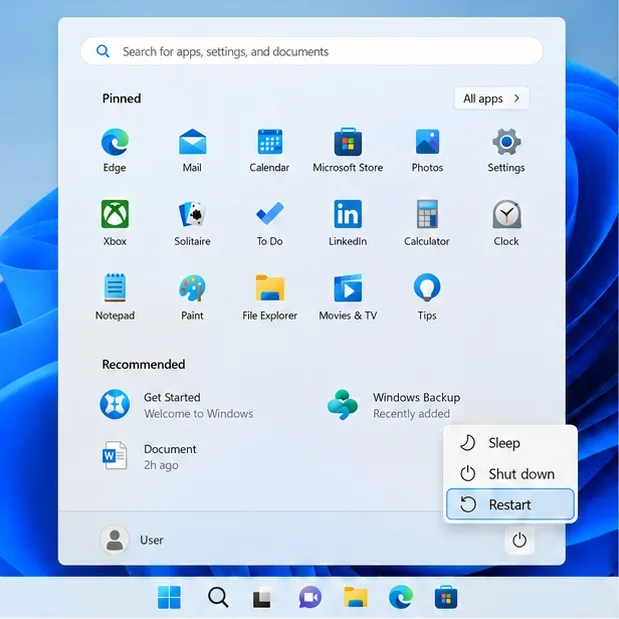Open the Solitaire game
The width and height of the screenshot is (619, 619).
[x=192, y=223]
